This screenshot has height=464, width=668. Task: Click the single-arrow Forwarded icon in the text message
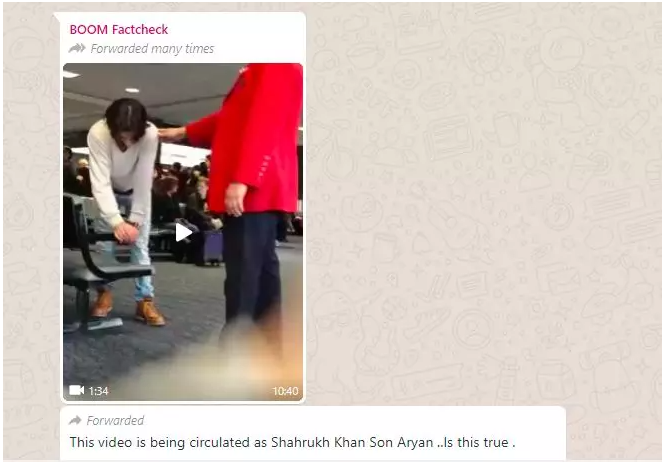tap(75, 421)
